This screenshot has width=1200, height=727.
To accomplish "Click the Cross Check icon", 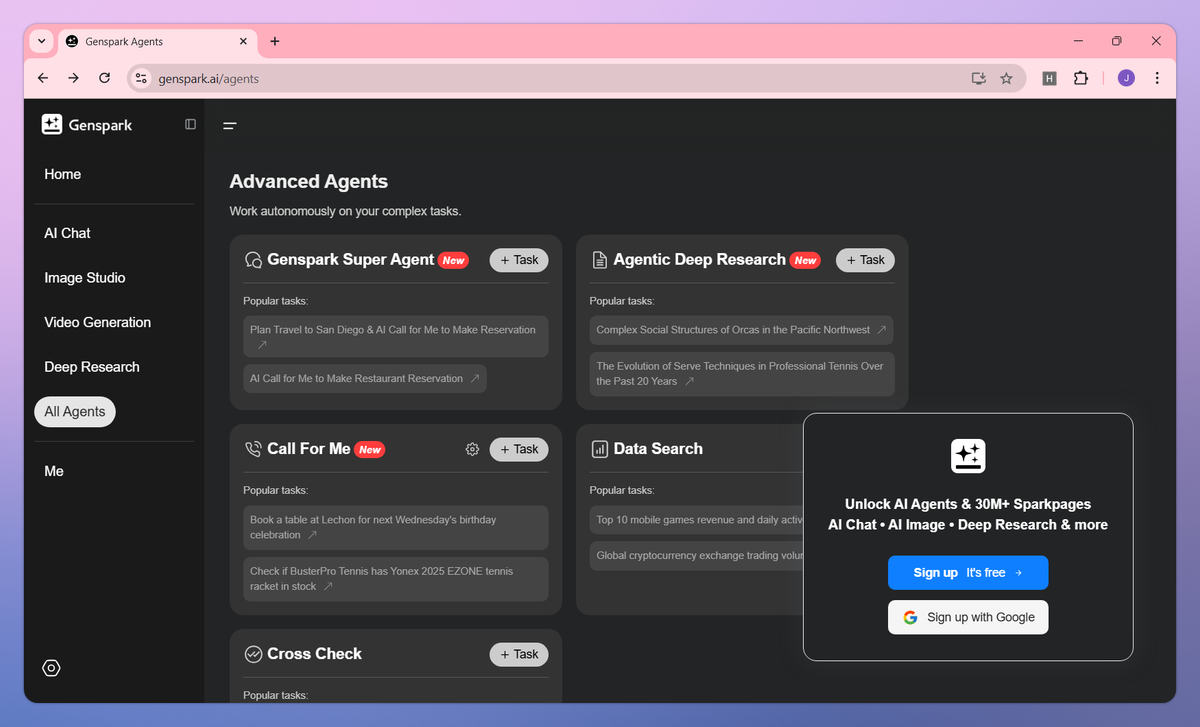I will [253, 654].
